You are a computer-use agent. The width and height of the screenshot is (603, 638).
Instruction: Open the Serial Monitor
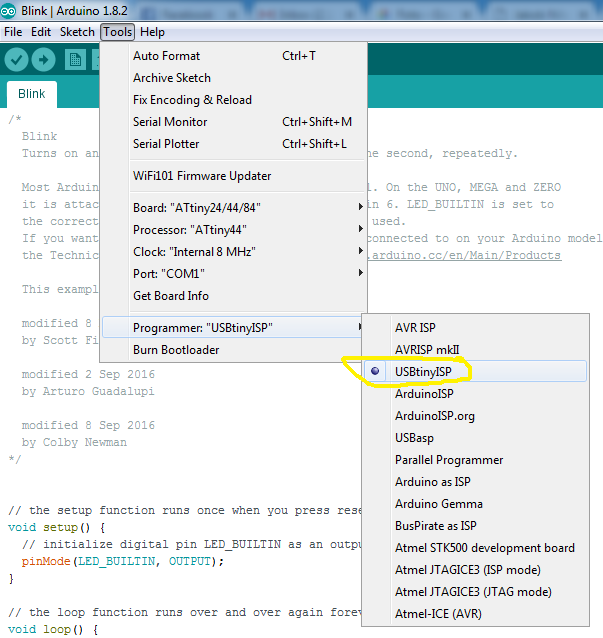pyautogui.click(x=233, y=122)
